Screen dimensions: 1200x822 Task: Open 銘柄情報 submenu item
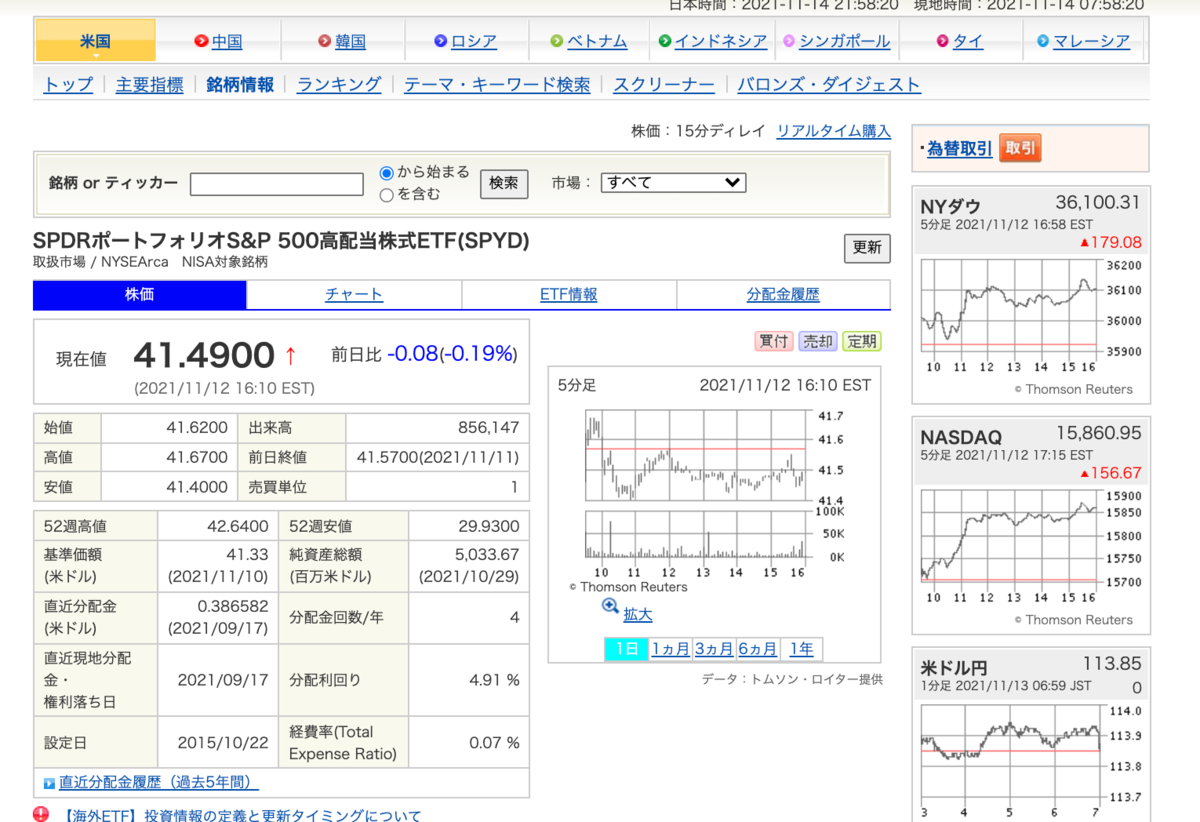tap(240, 85)
